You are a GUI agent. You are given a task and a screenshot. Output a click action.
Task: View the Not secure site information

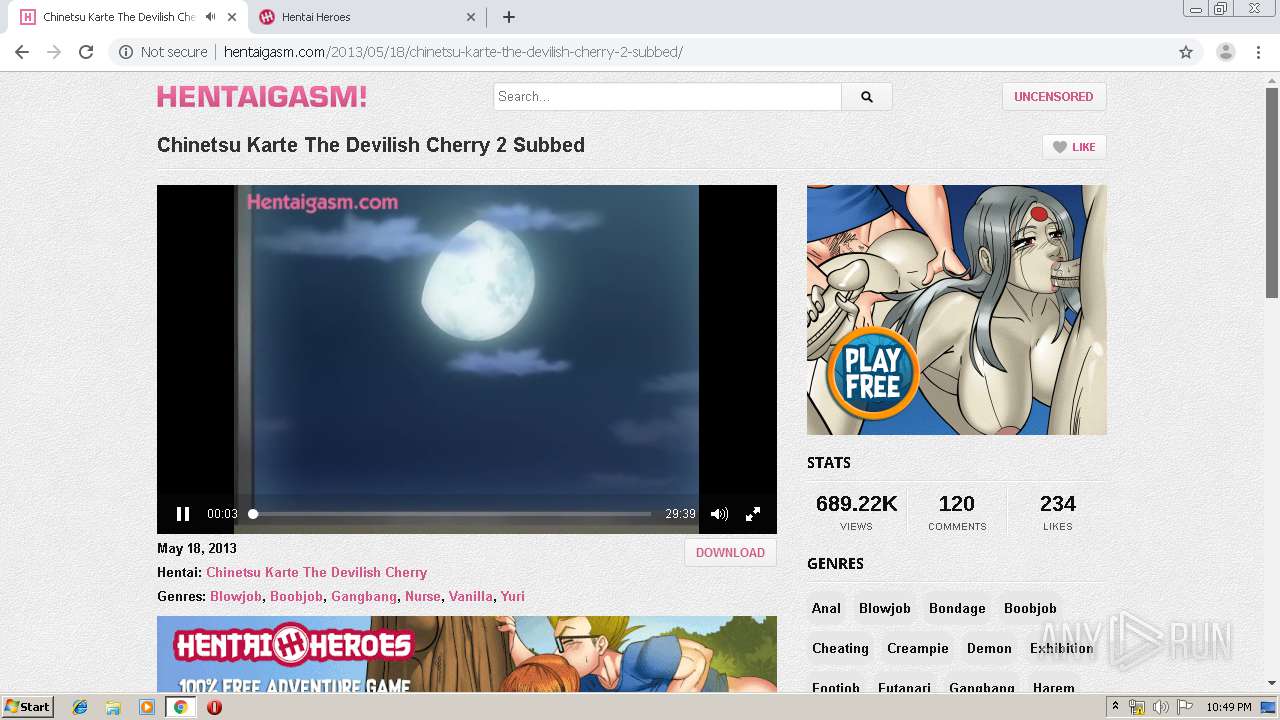(163, 52)
